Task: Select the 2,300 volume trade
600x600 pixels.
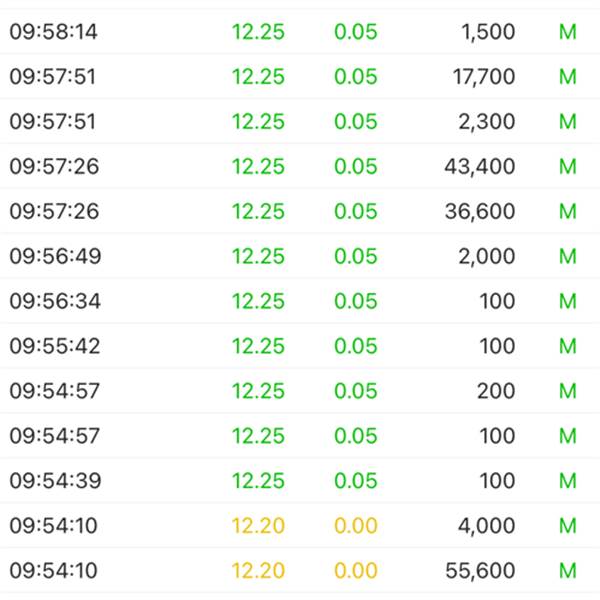Action: tap(486, 122)
